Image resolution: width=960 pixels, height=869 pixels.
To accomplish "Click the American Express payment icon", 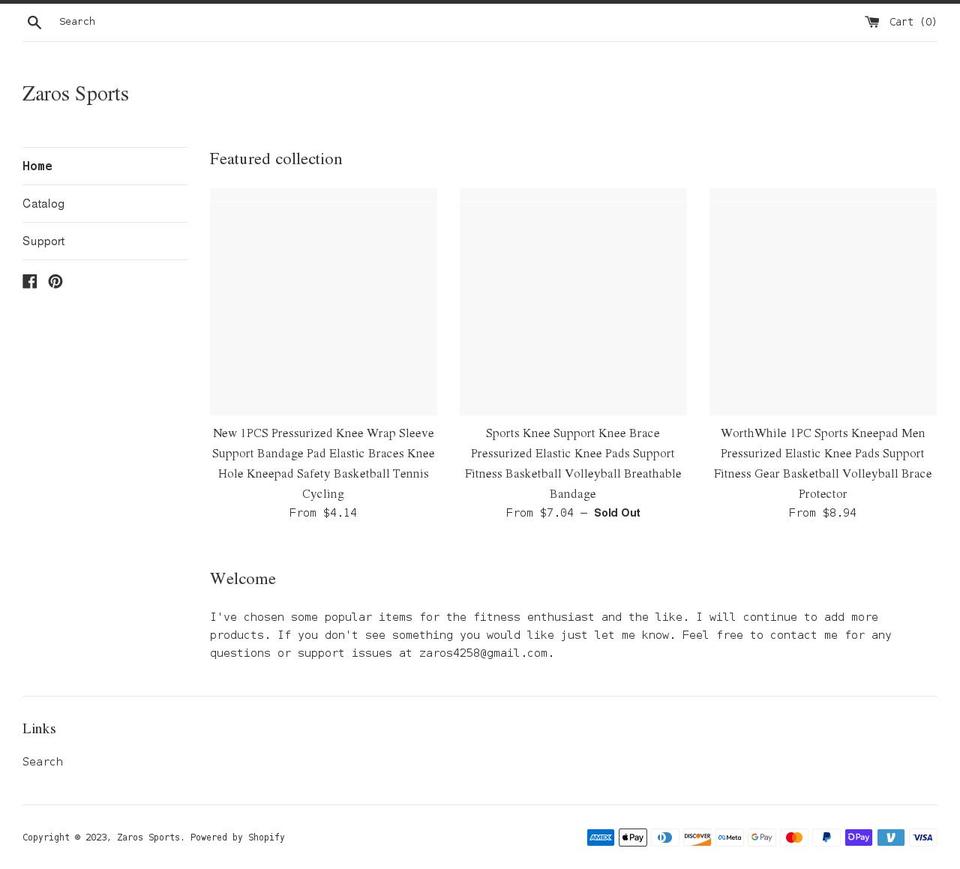I will pyautogui.click(x=601, y=837).
